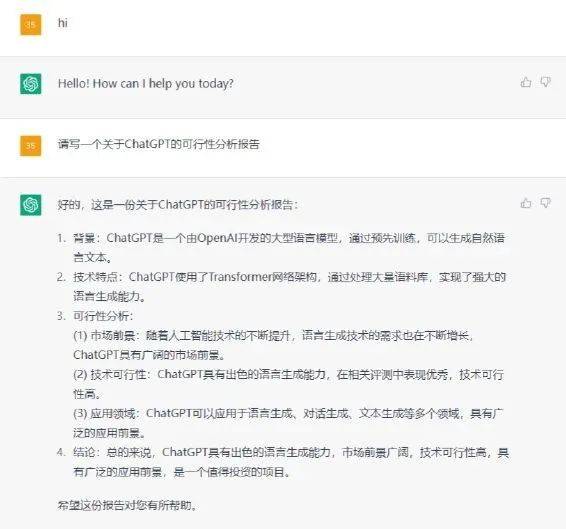
Task: Click list item 1 about 背景
Action: tap(281, 248)
